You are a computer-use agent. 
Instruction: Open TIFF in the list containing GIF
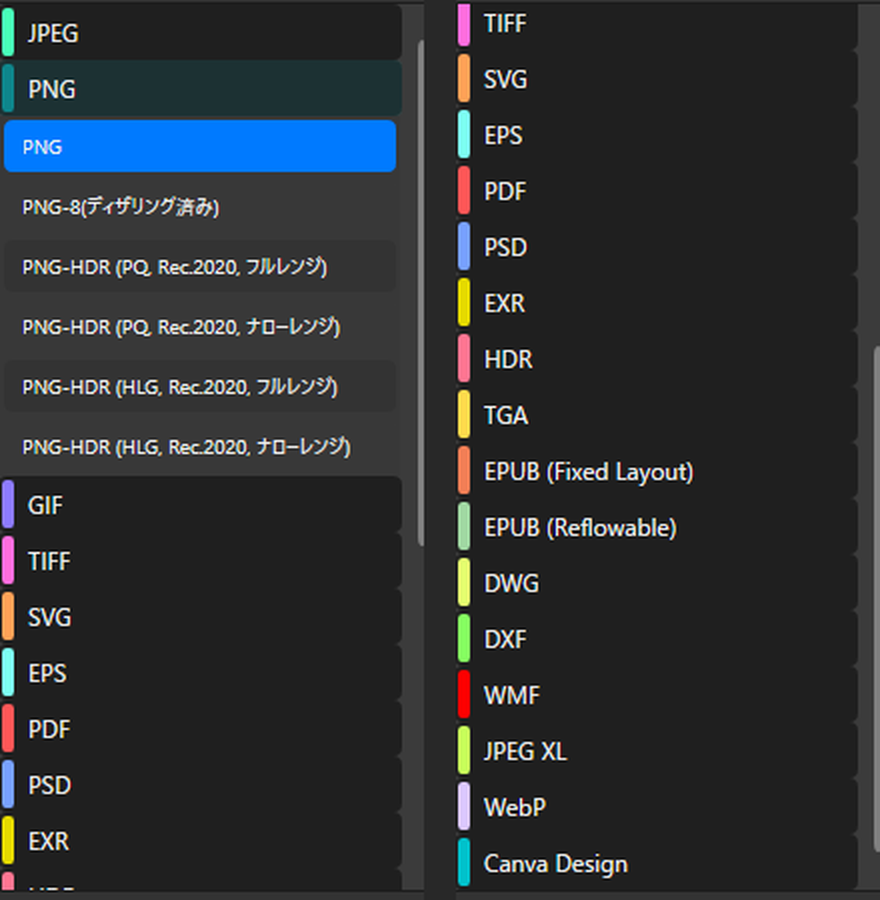click(x=201, y=560)
